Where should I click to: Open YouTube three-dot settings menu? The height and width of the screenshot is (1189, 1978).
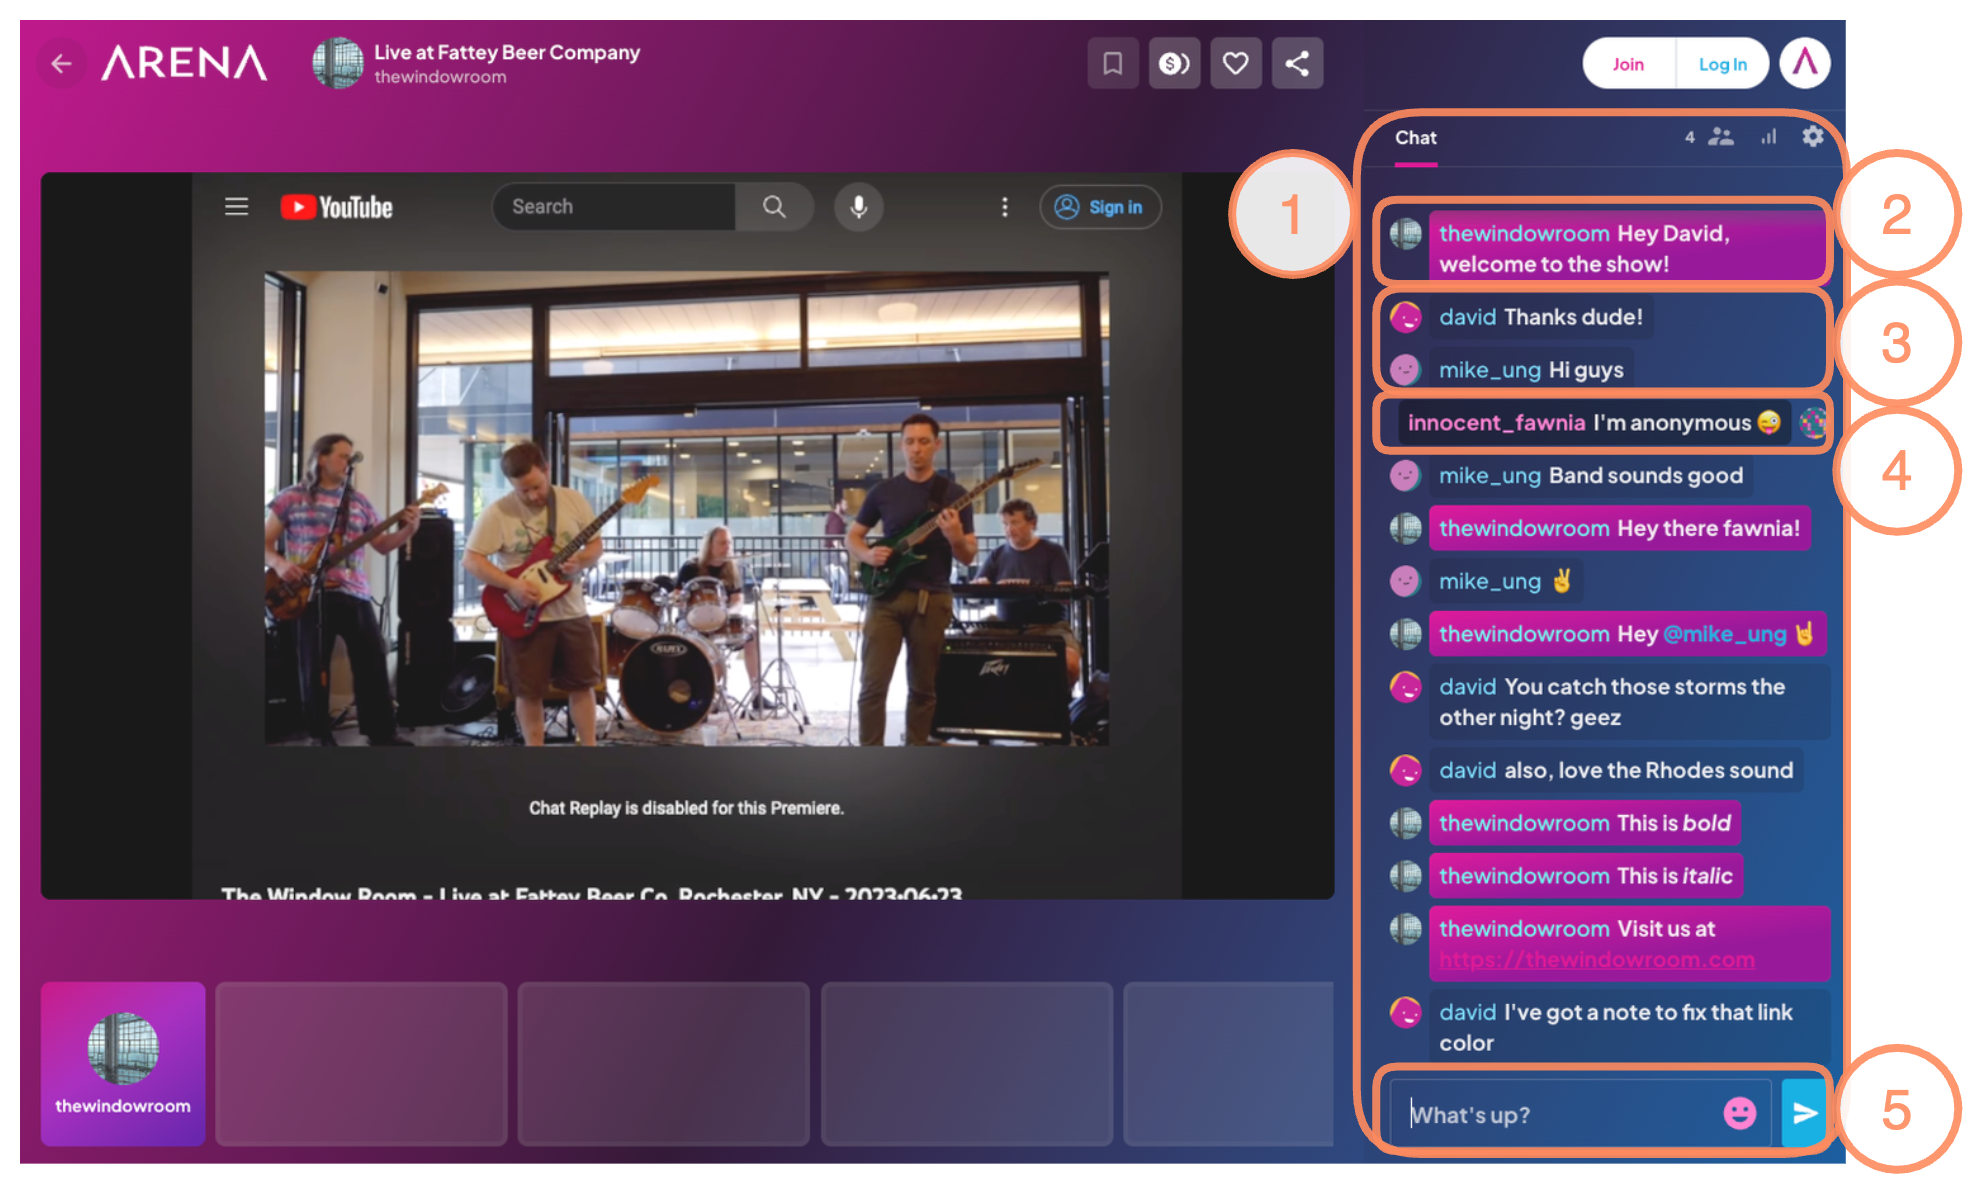click(1004, 207)
